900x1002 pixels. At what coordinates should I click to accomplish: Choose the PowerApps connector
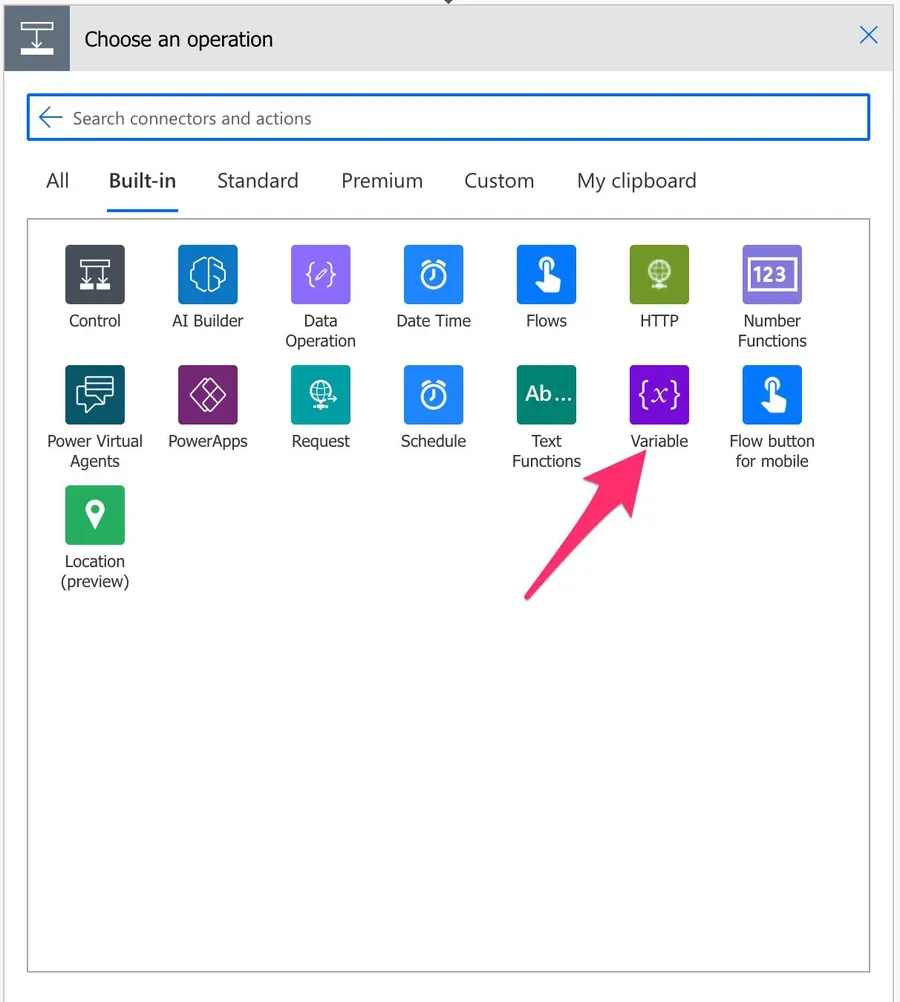208,395
